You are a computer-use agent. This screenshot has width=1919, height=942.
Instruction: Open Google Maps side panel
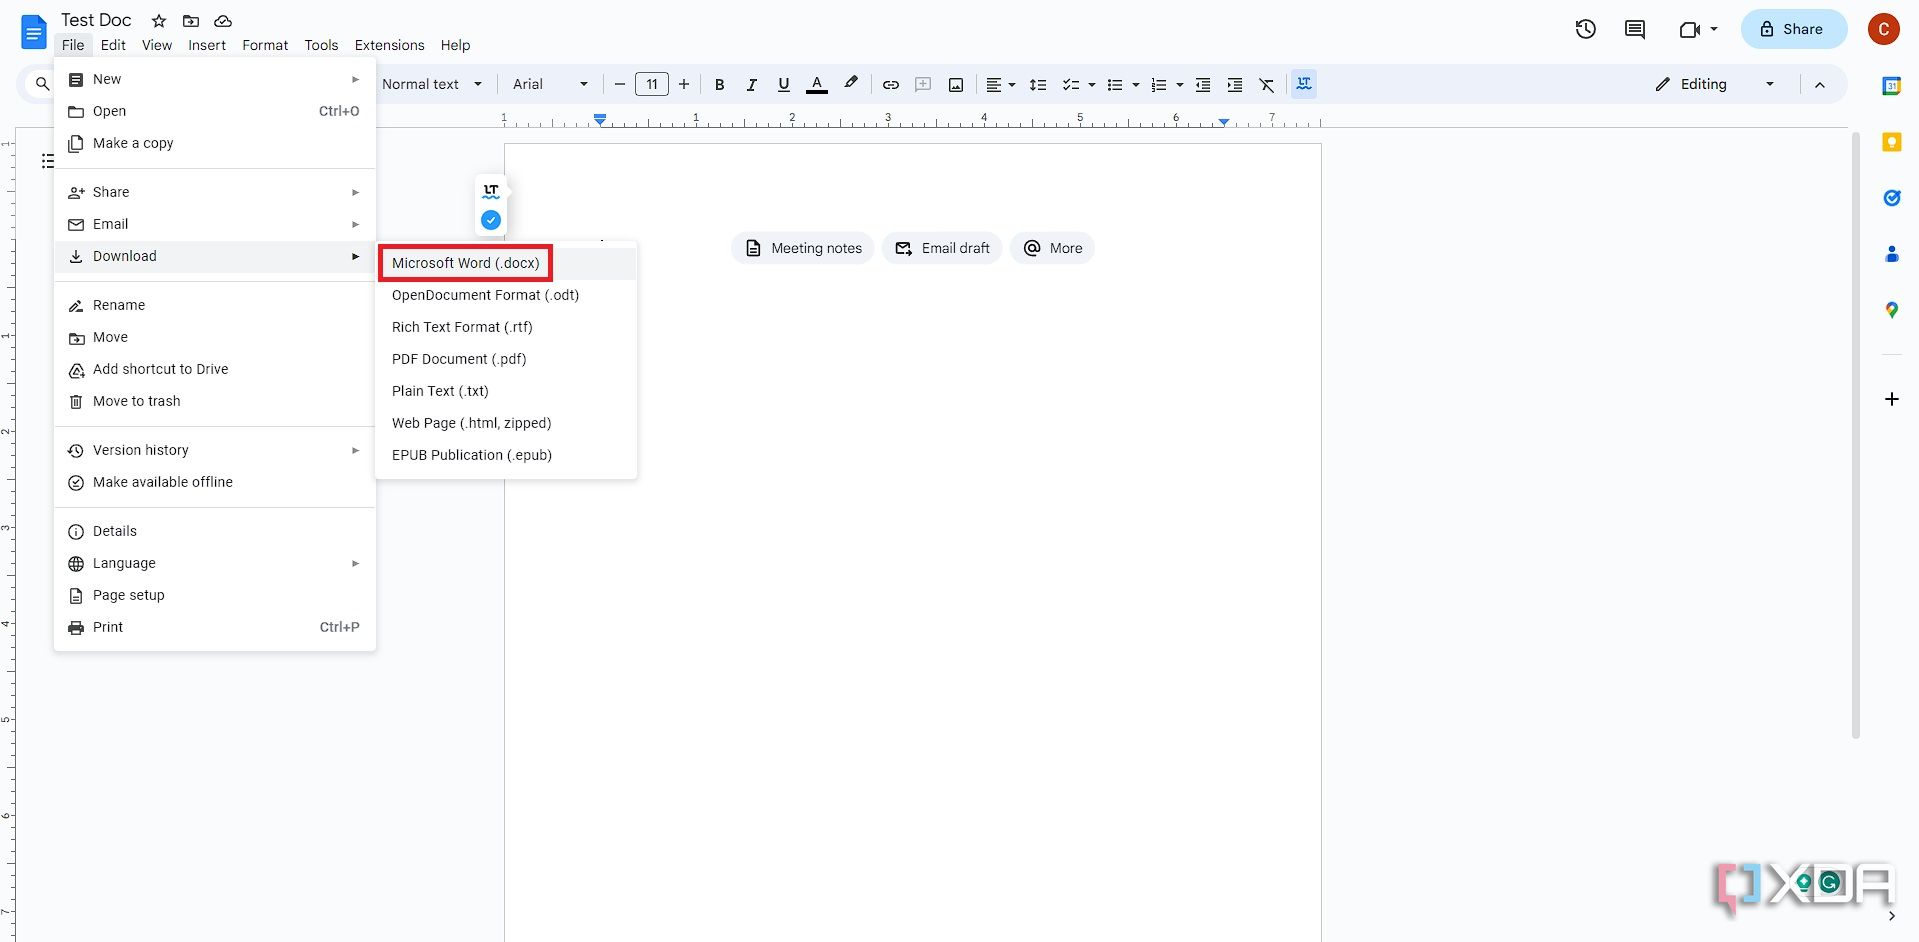1891,310
